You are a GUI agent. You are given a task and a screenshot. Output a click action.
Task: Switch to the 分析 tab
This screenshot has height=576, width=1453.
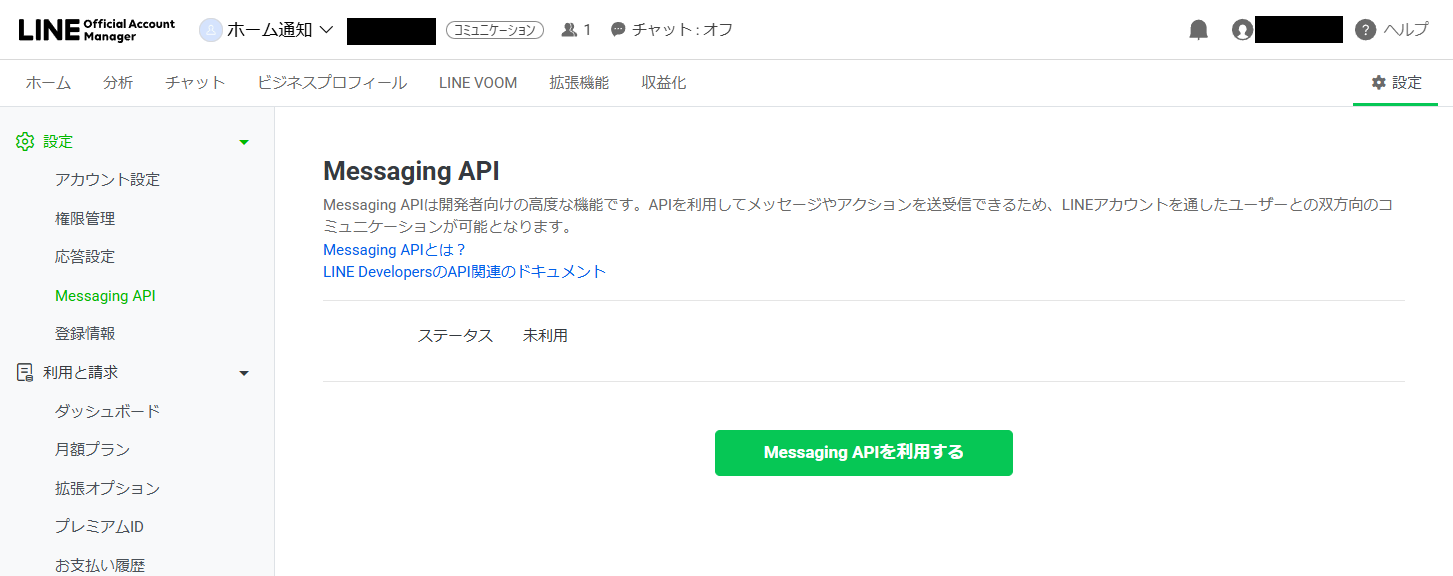[118, 83]
